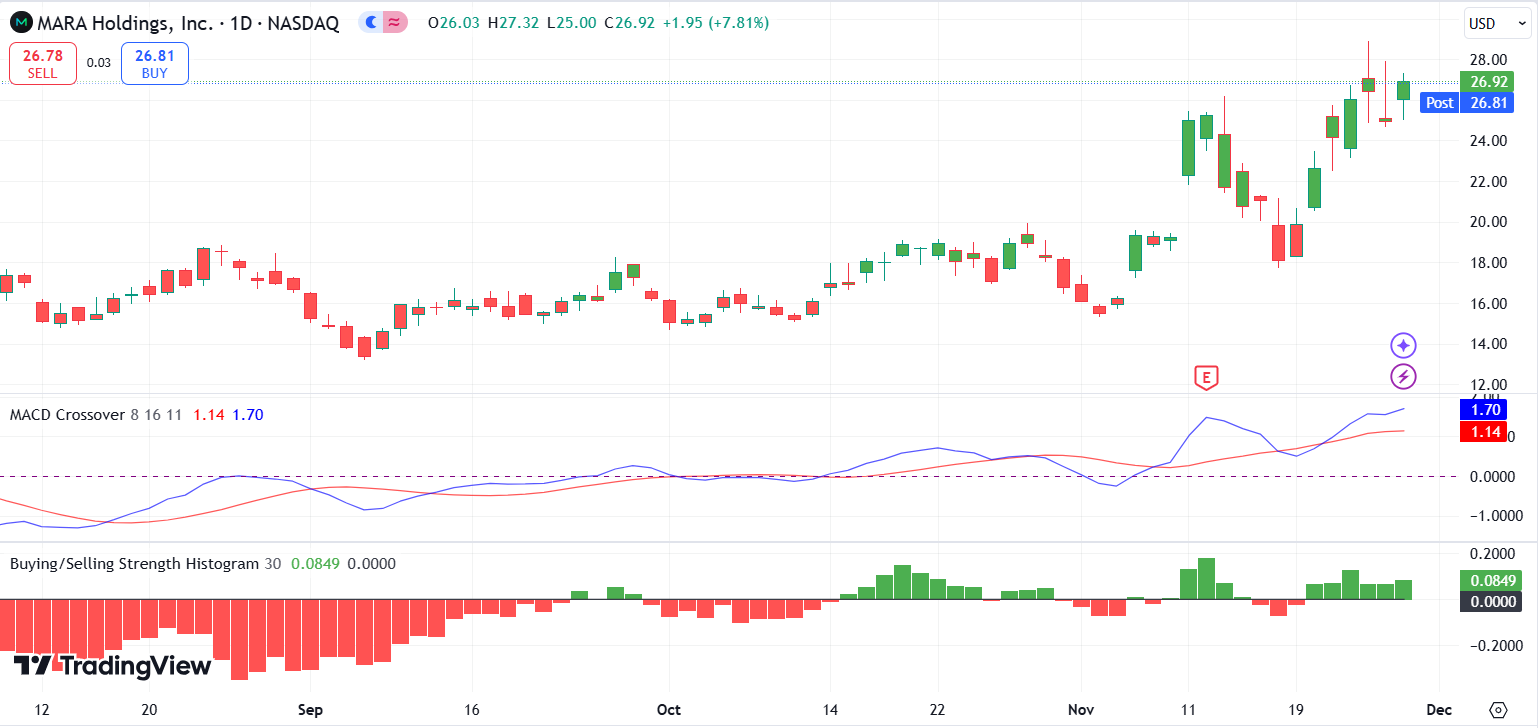This screenshot has height=728, width=1538.
Task: Click the green 0.0849 histogram axis label
Action: (1491, 581)
